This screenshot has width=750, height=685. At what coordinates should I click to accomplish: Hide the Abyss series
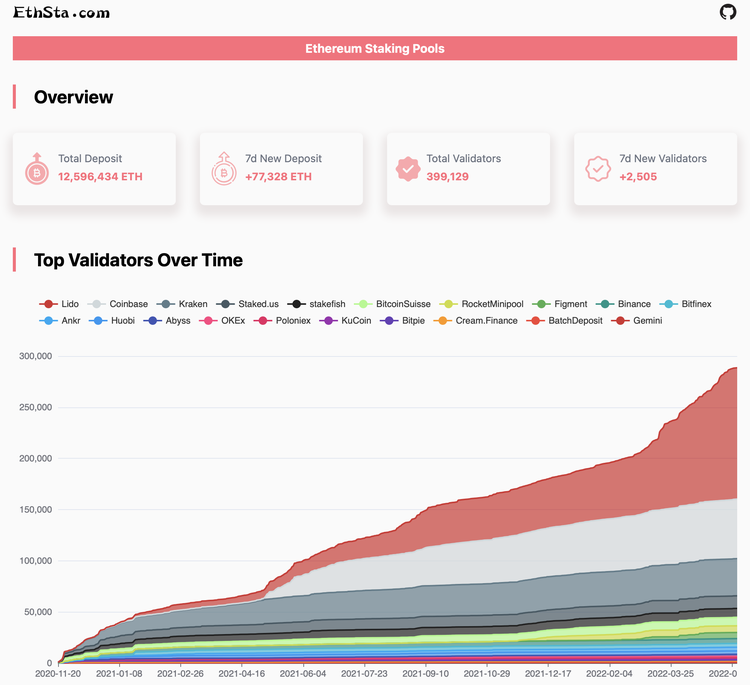pyautogui.click(x=167, y=320)
